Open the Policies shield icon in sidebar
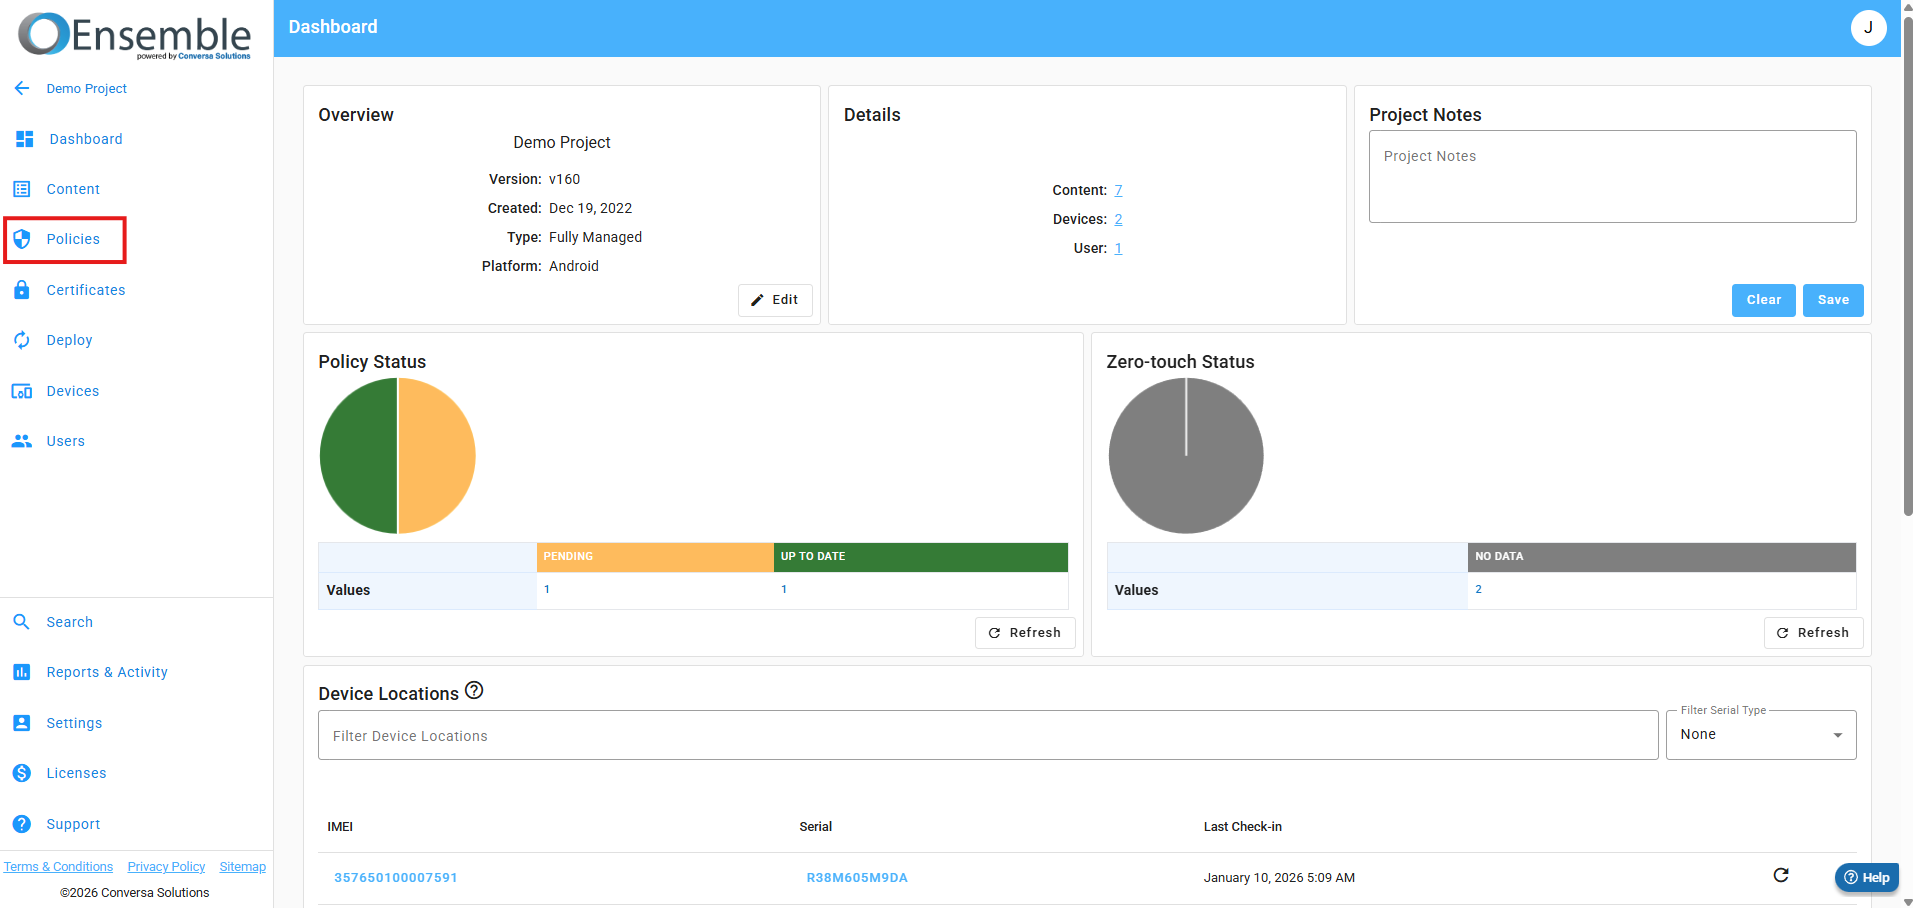 coord(22,239)
